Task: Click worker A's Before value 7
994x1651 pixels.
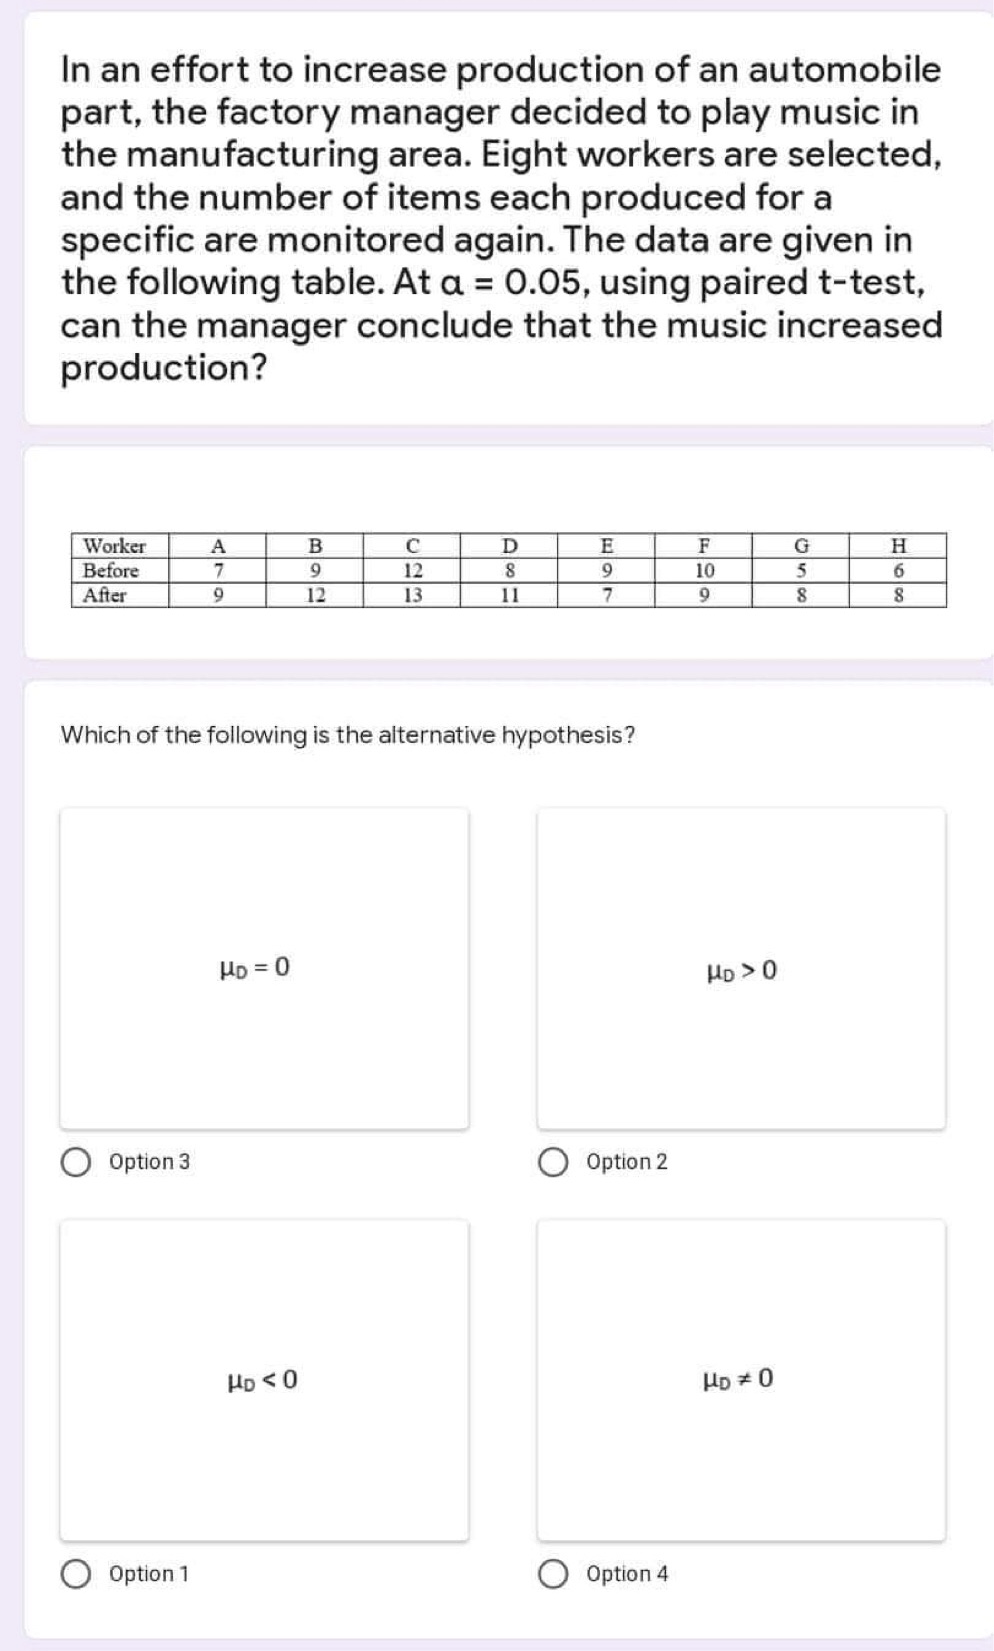Action: click(x=218, y=571)
